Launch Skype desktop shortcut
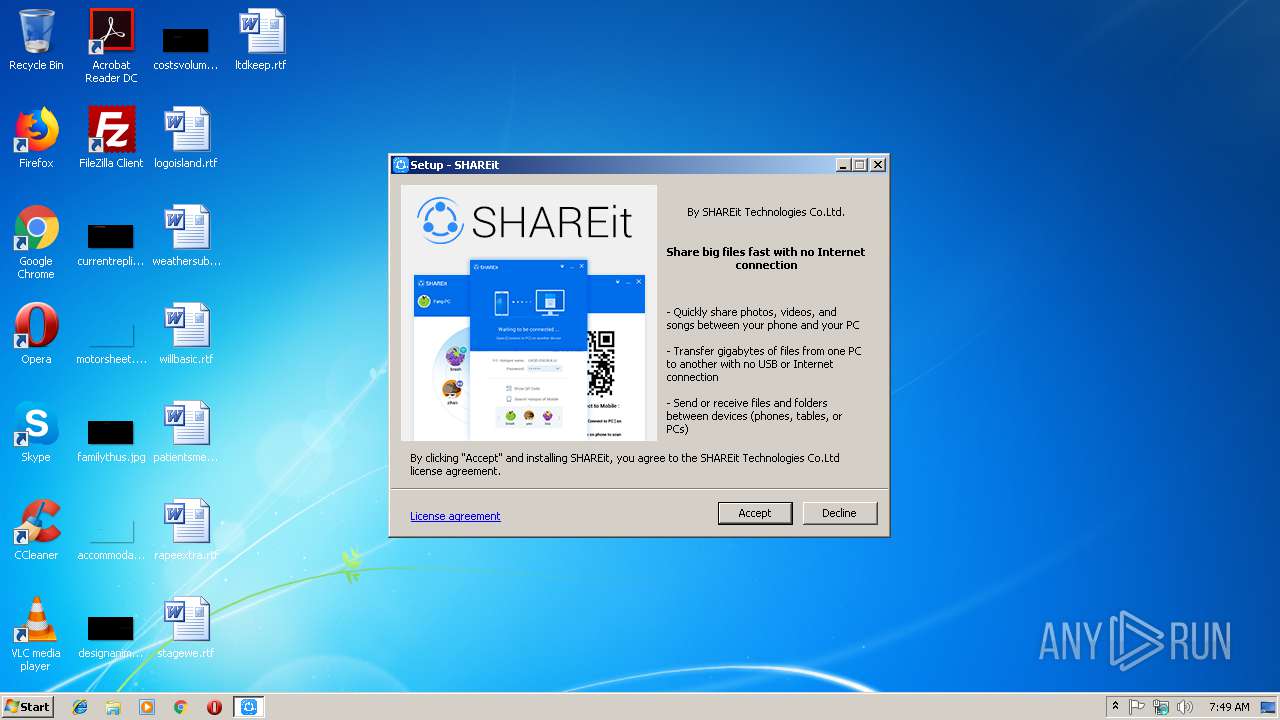The width and height of the screenshot is (1280, 720). click(x=36, y=433)
